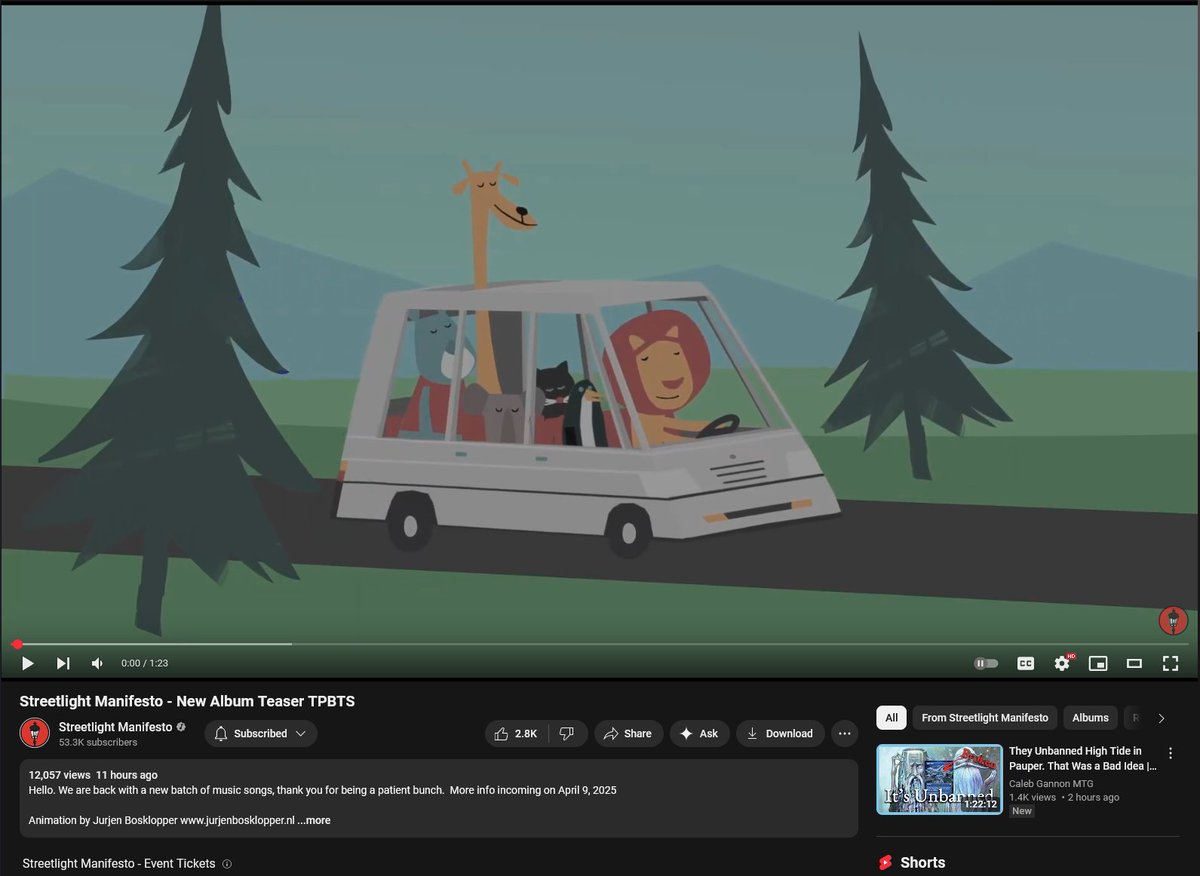Screen dimensions: 1200x876
Task: Click the 'New' badge under the High Tide video
Action: (1021, 811)
